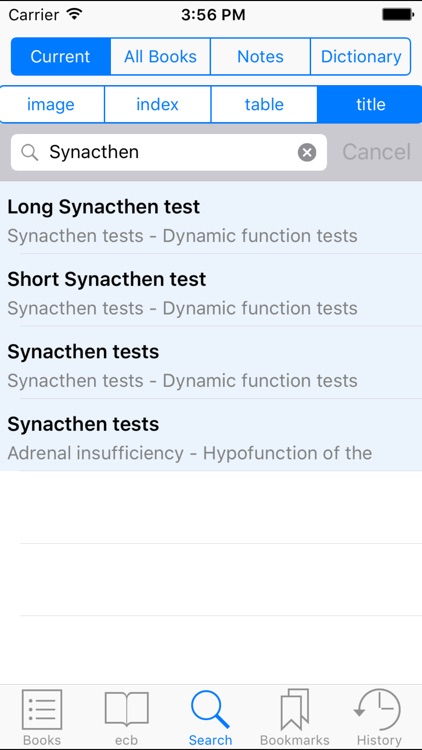
Task: Open the Books list tab icon
Action: [42, 710]
